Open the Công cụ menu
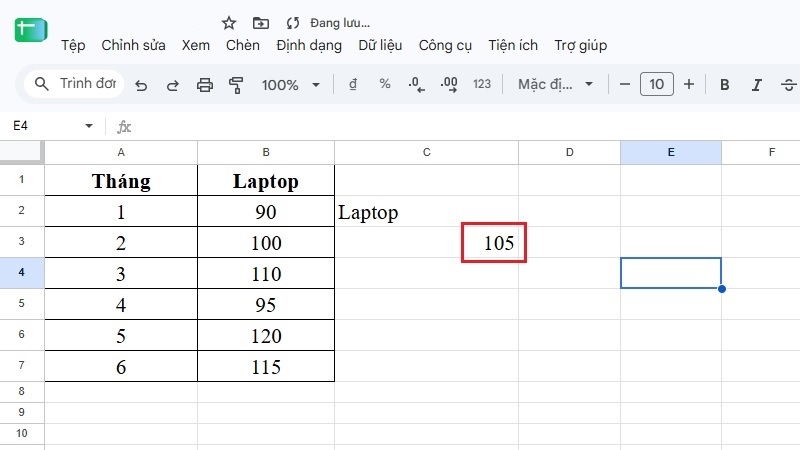The width and height of the screenshot is (800, 450). 445,45
